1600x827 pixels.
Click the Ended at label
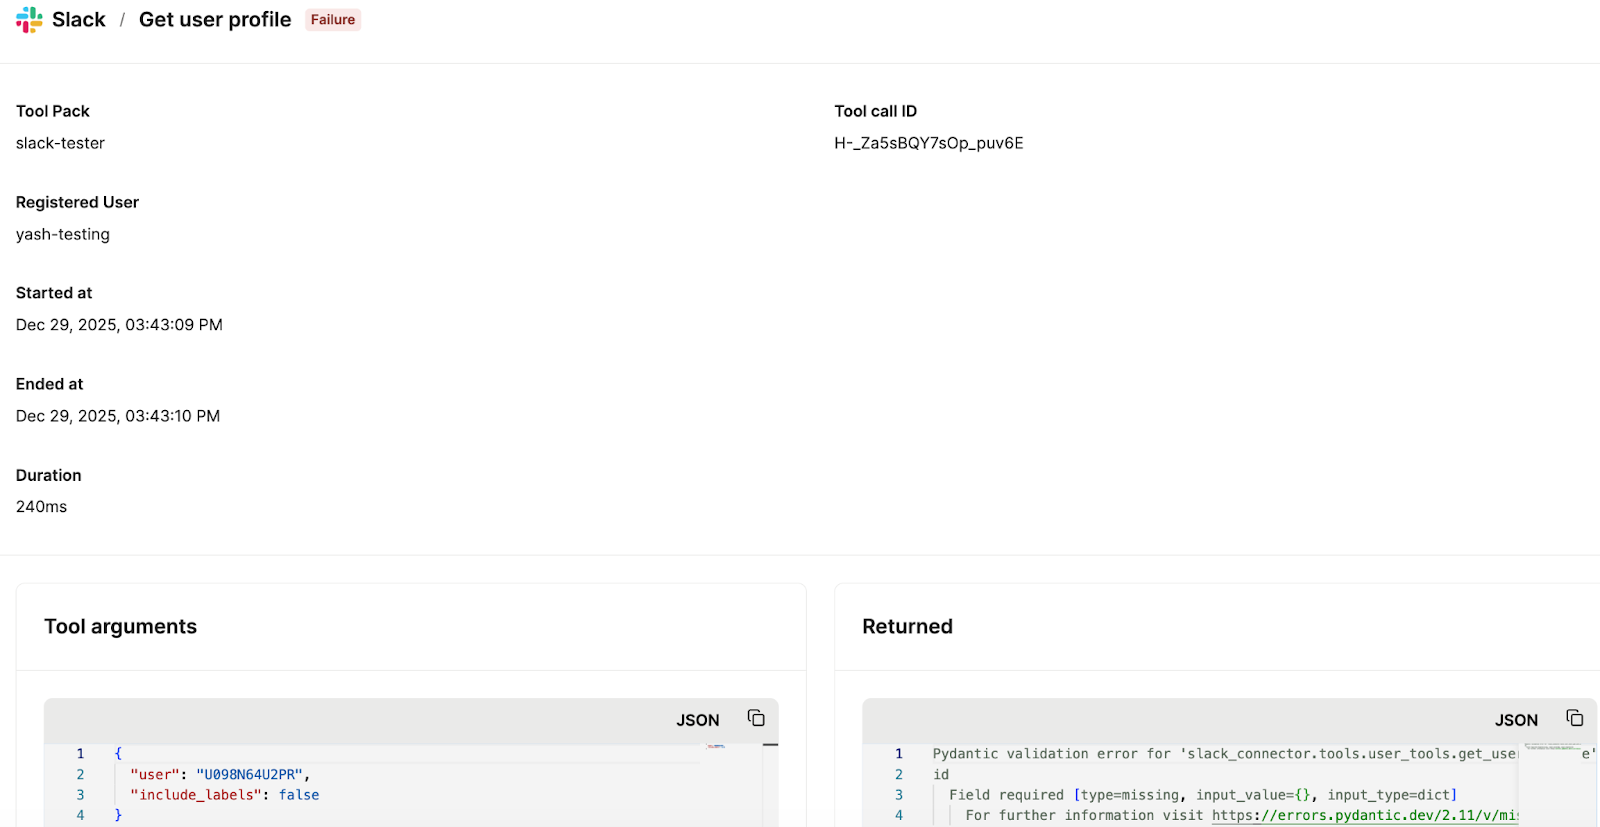click(x=50, y=384)
